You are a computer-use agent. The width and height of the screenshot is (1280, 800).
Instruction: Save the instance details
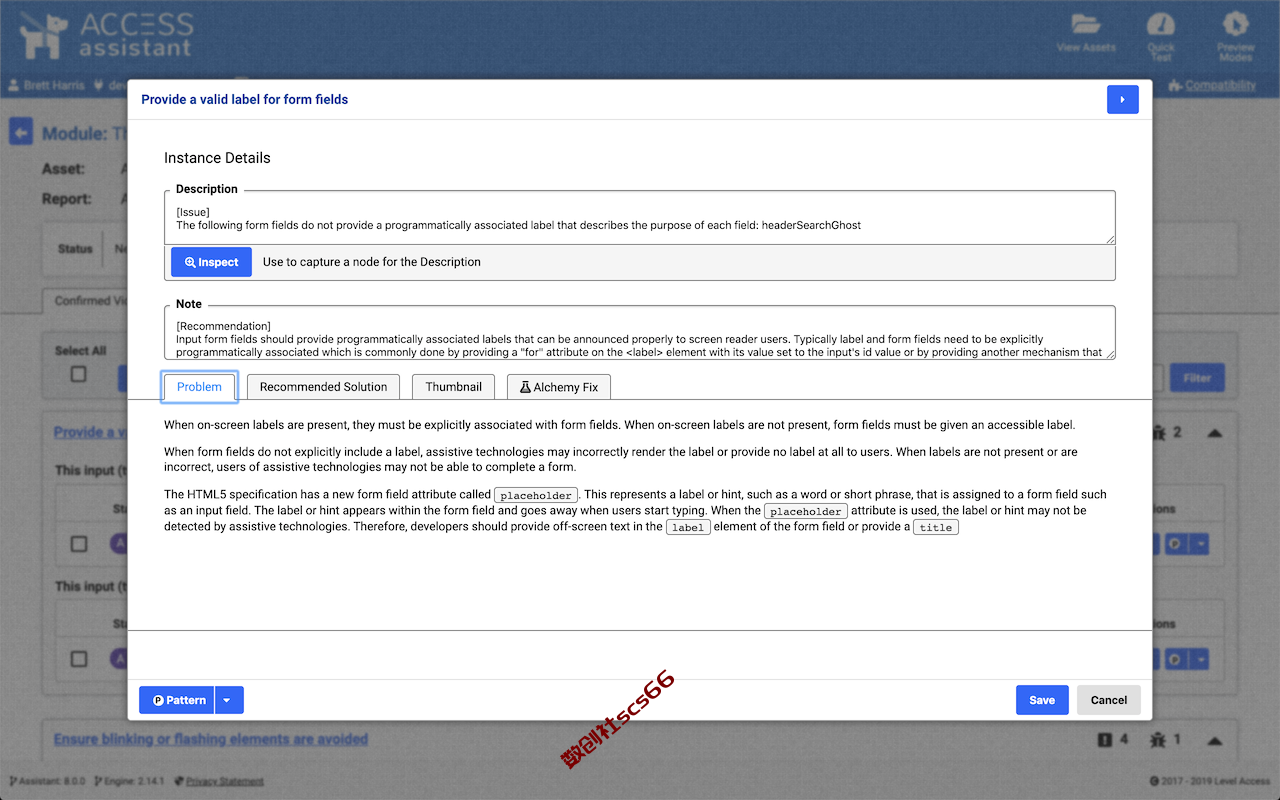click(x=1042, y=700)
